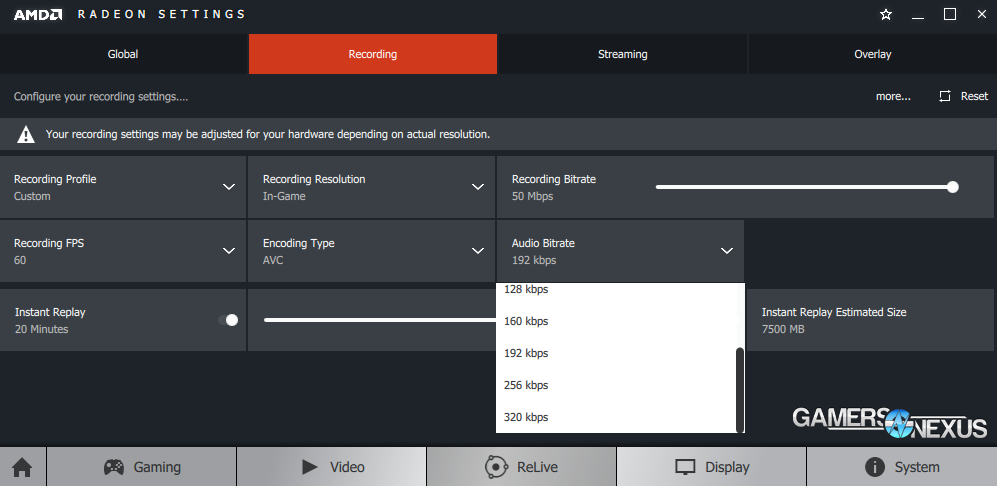Image resolution: width=997 pixels, height=486 pixels.
Task: Switch to the Streaming tab
Action: (x=622, y=54)
